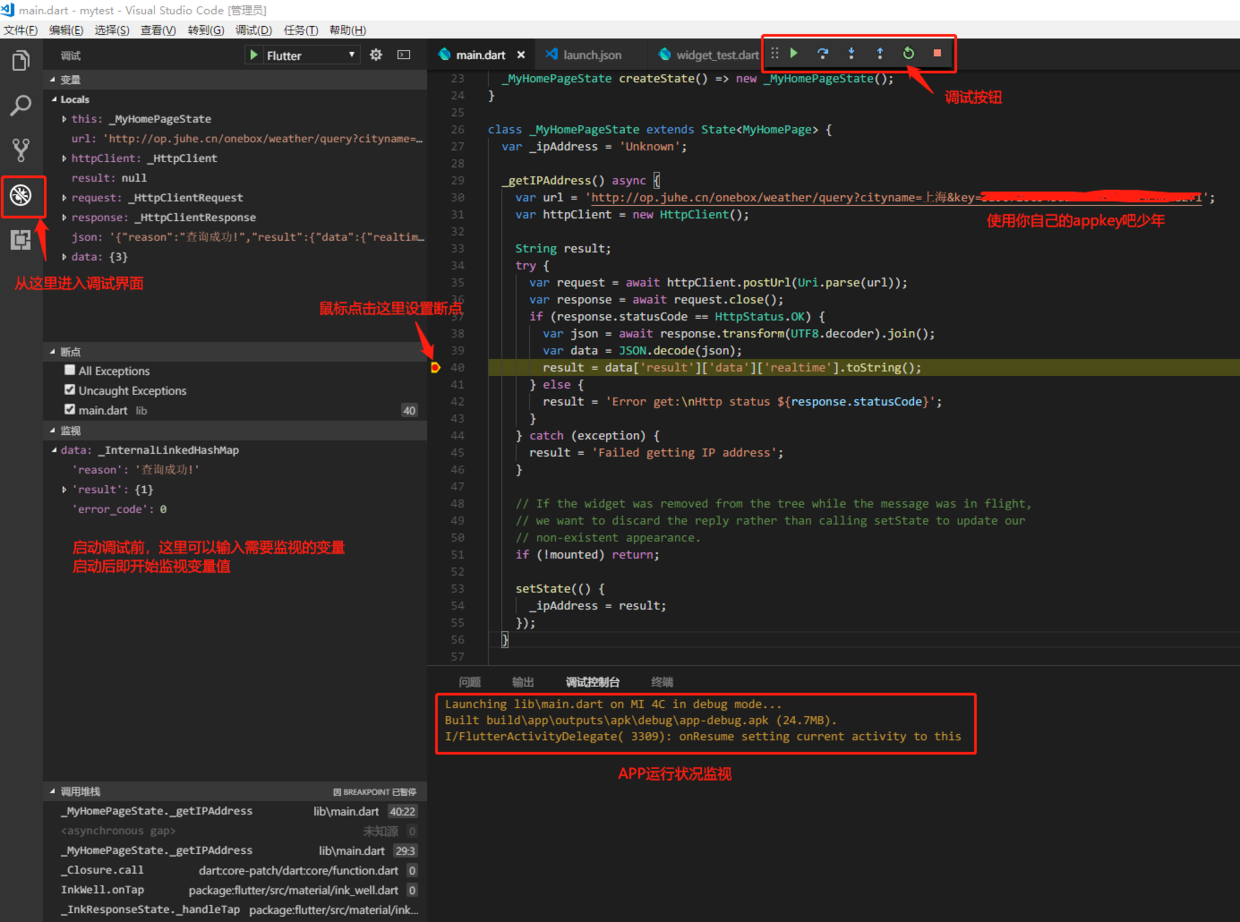Click Step Over in debug toolbar
The image size is (1240, 922).
click(x=823, y=53)
